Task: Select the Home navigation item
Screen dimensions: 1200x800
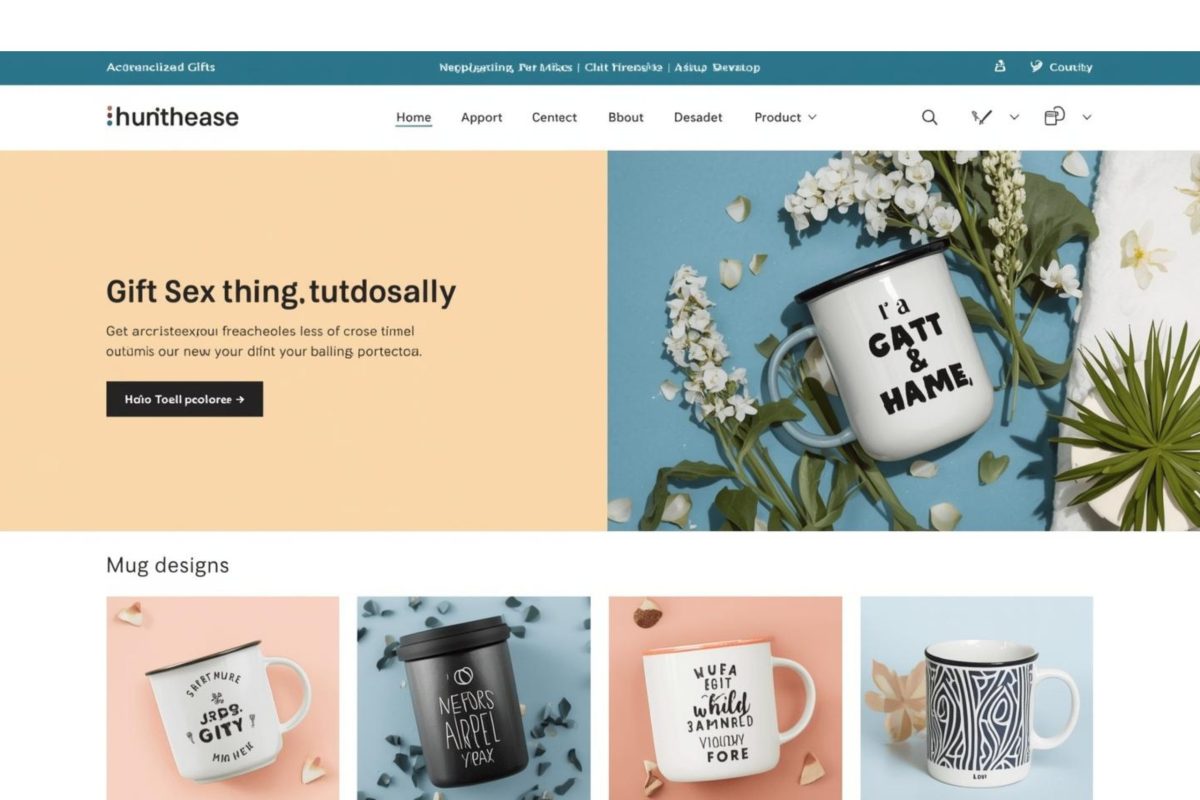Action: [x=414, y=117]
